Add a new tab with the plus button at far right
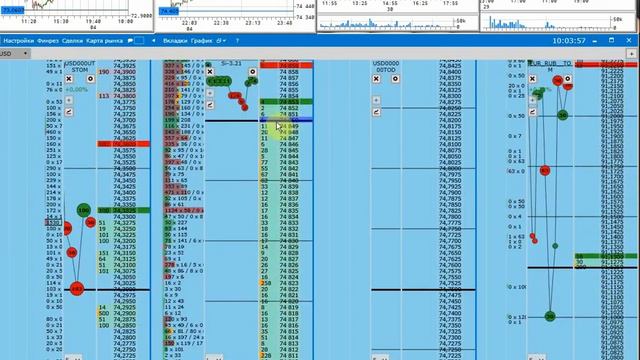Screen dimensions: 640x360 (x=631, y=54)
